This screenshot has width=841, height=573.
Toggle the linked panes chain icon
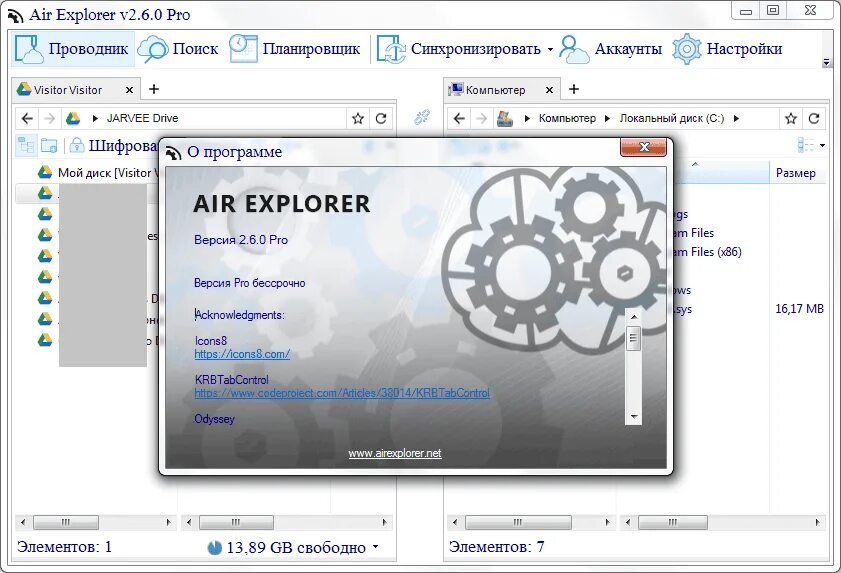pyautogui.click(x=422, y=117)
